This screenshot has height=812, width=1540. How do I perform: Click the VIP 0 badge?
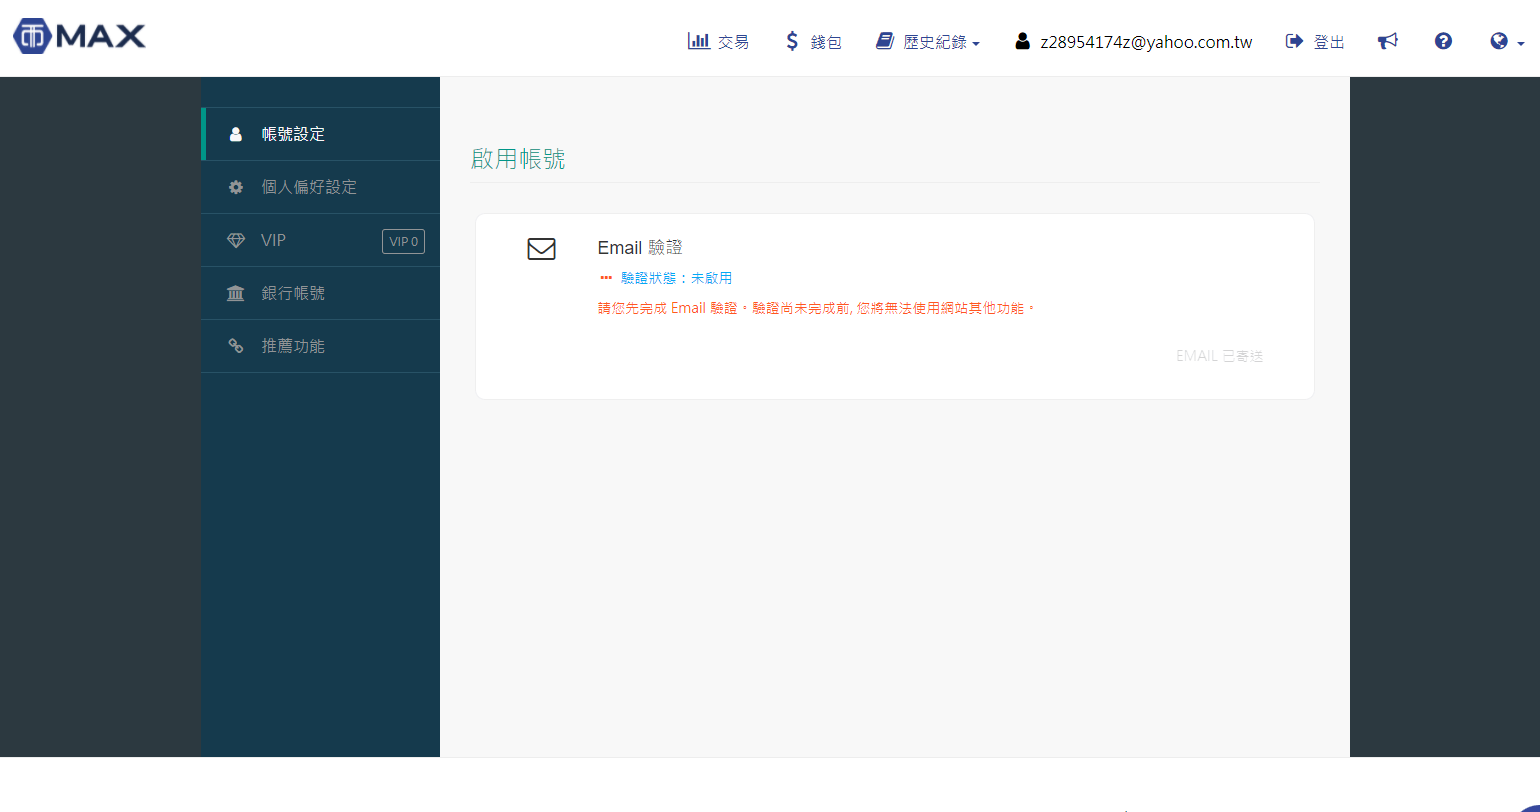[403, 241]
